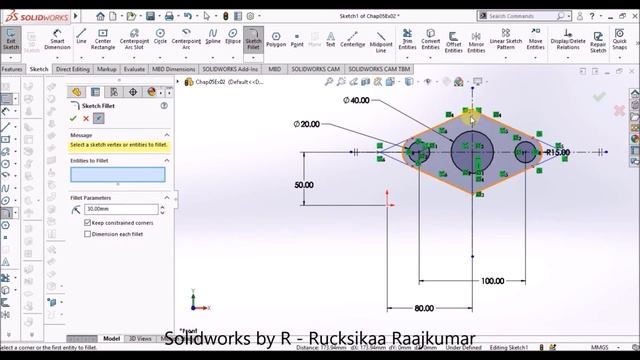Choose the Line sketch tool
The width and height of the screenshot is (640, 360).
pyautogui.click(x=81, y=36)
